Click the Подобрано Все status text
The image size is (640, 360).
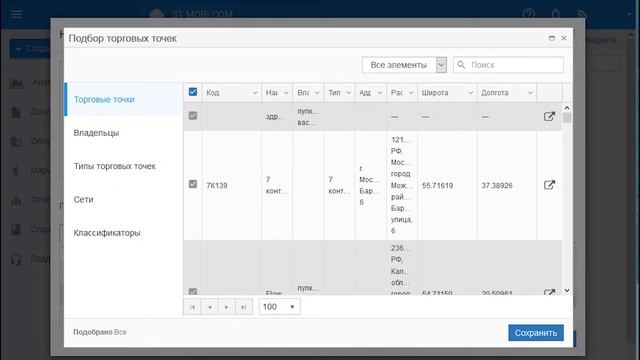click(100, 332)
